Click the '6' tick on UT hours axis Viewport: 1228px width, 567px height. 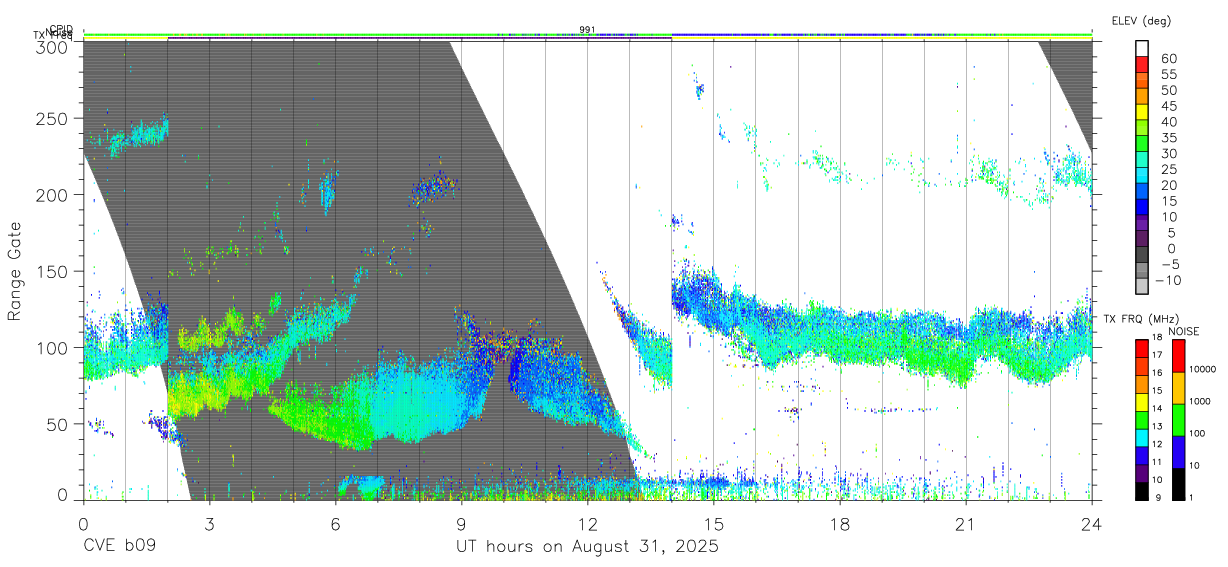(x=335, y=523)
